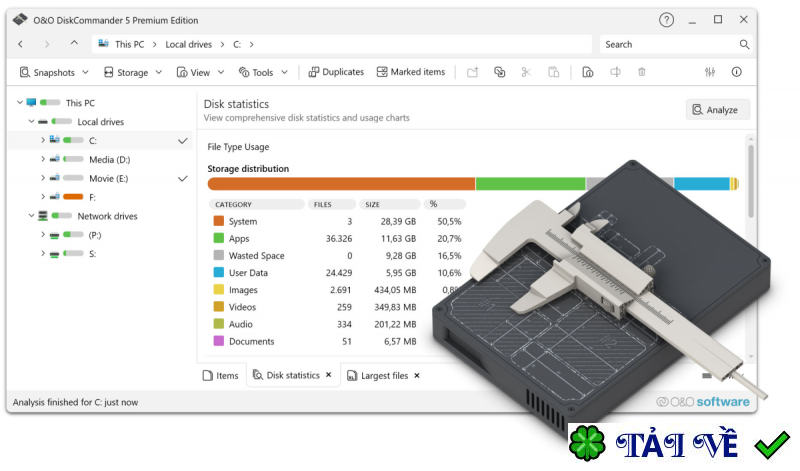800x471 pixels.
Task: Expand the Movie (E:) node
Action: tap(43, 178)
